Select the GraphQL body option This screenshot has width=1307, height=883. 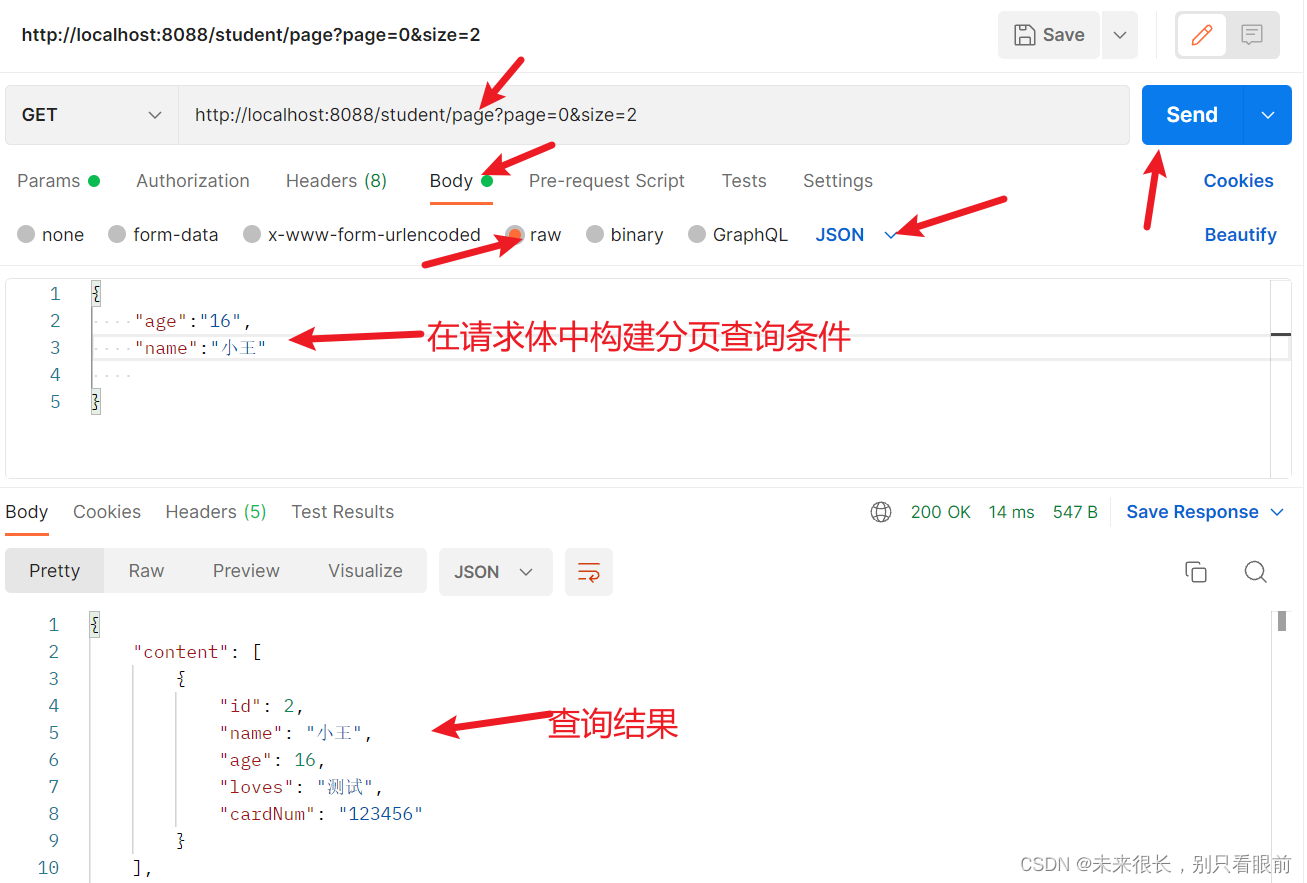[x=697, y=234]
